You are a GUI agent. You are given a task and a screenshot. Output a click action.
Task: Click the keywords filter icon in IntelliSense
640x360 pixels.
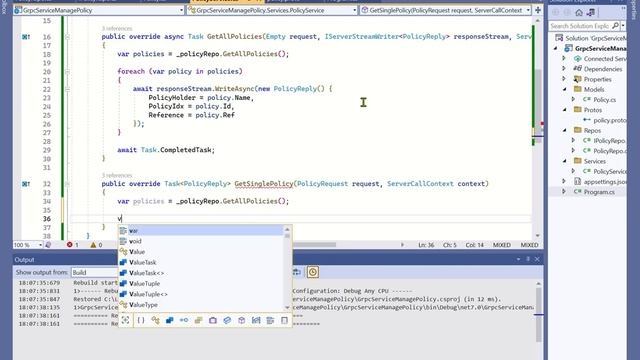[270, 320]
